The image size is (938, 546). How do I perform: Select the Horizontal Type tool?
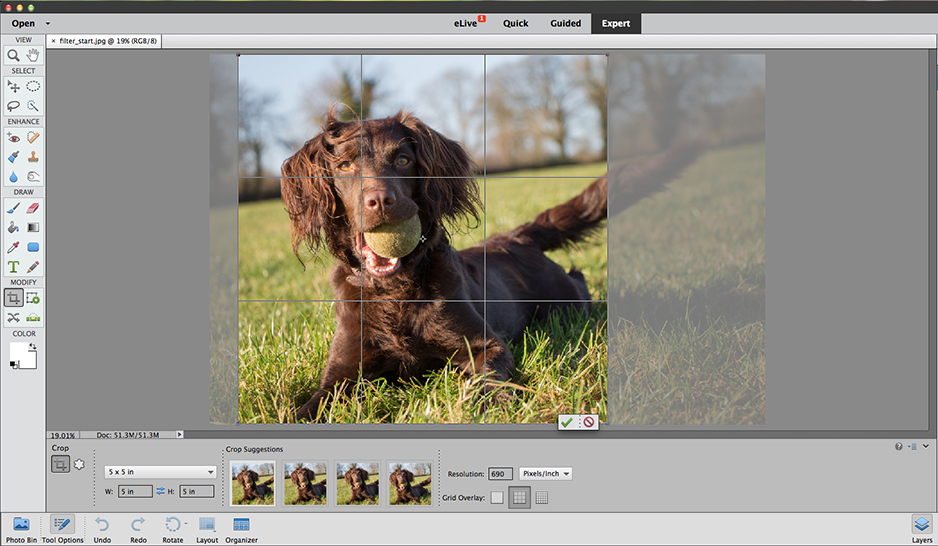click(x=13, y=267)
